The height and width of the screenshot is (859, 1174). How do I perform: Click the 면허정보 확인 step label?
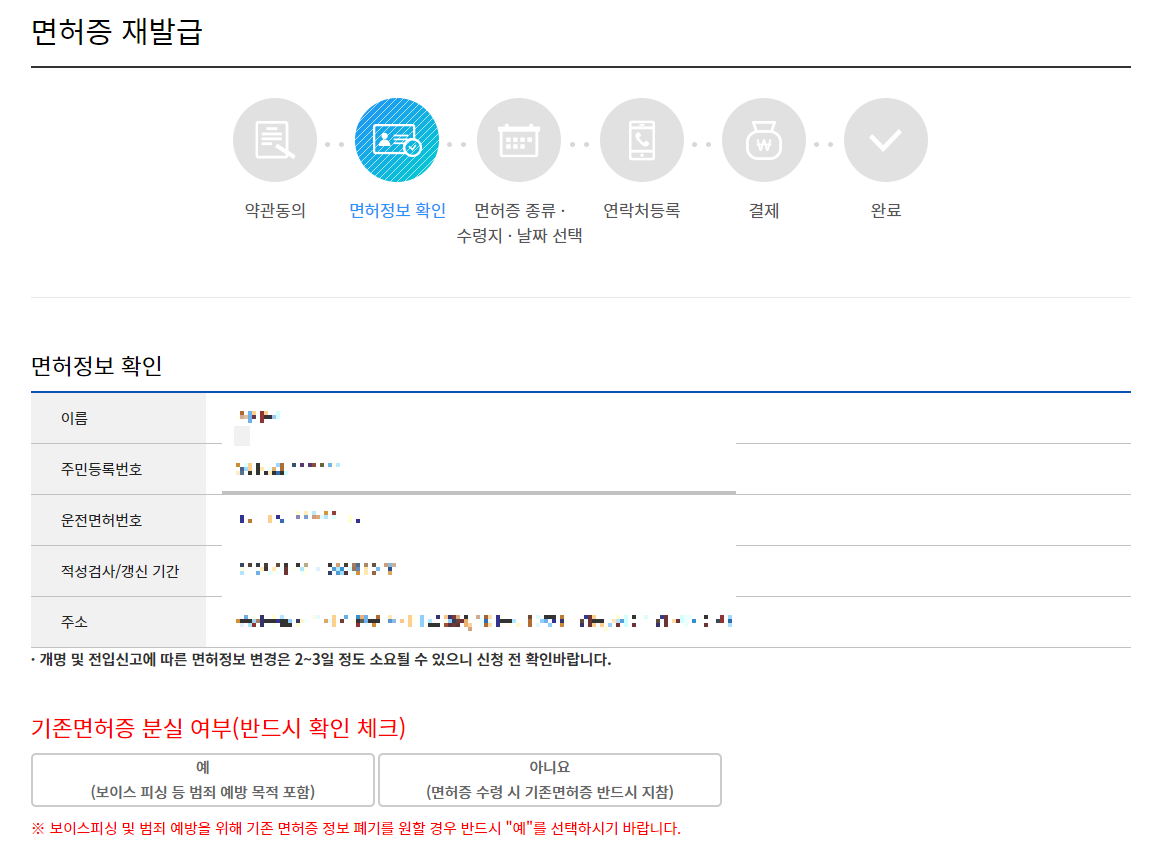(396, 210)
